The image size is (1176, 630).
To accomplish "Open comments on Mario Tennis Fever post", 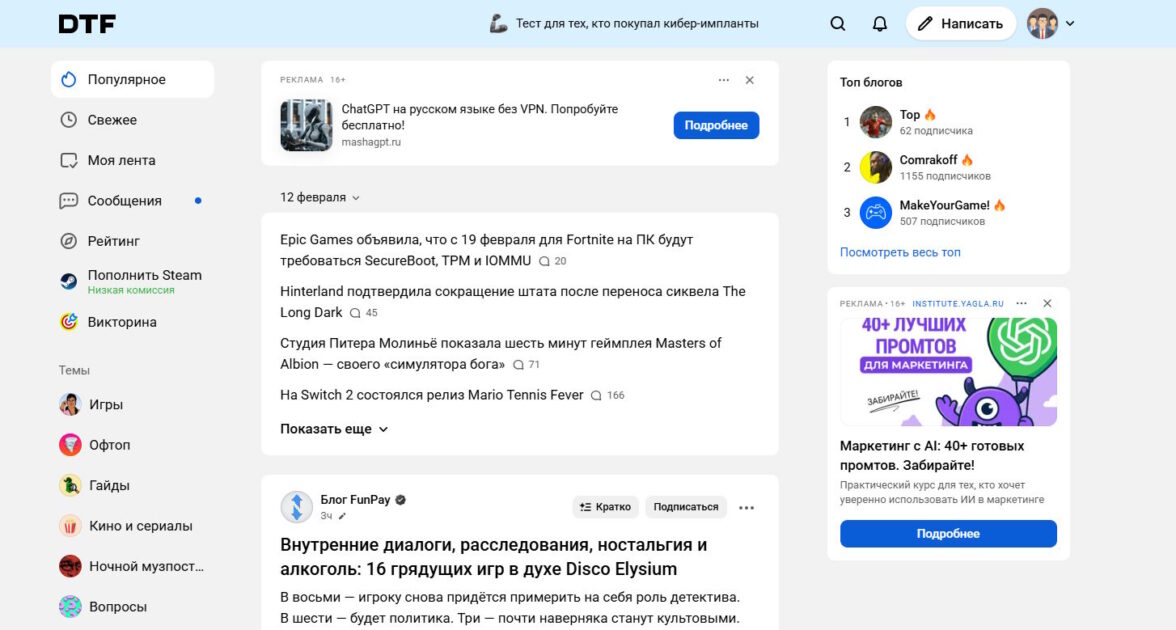I will 607,395.
